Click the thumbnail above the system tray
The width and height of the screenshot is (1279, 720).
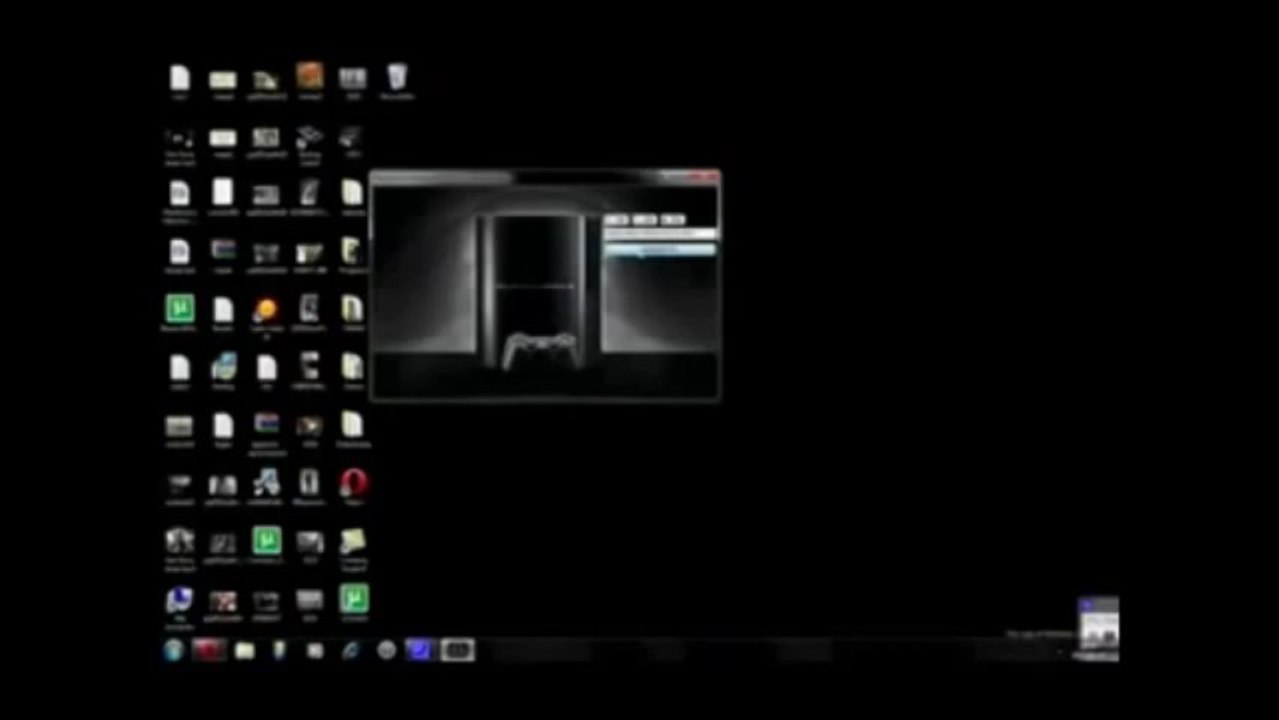pos(1098,625)
